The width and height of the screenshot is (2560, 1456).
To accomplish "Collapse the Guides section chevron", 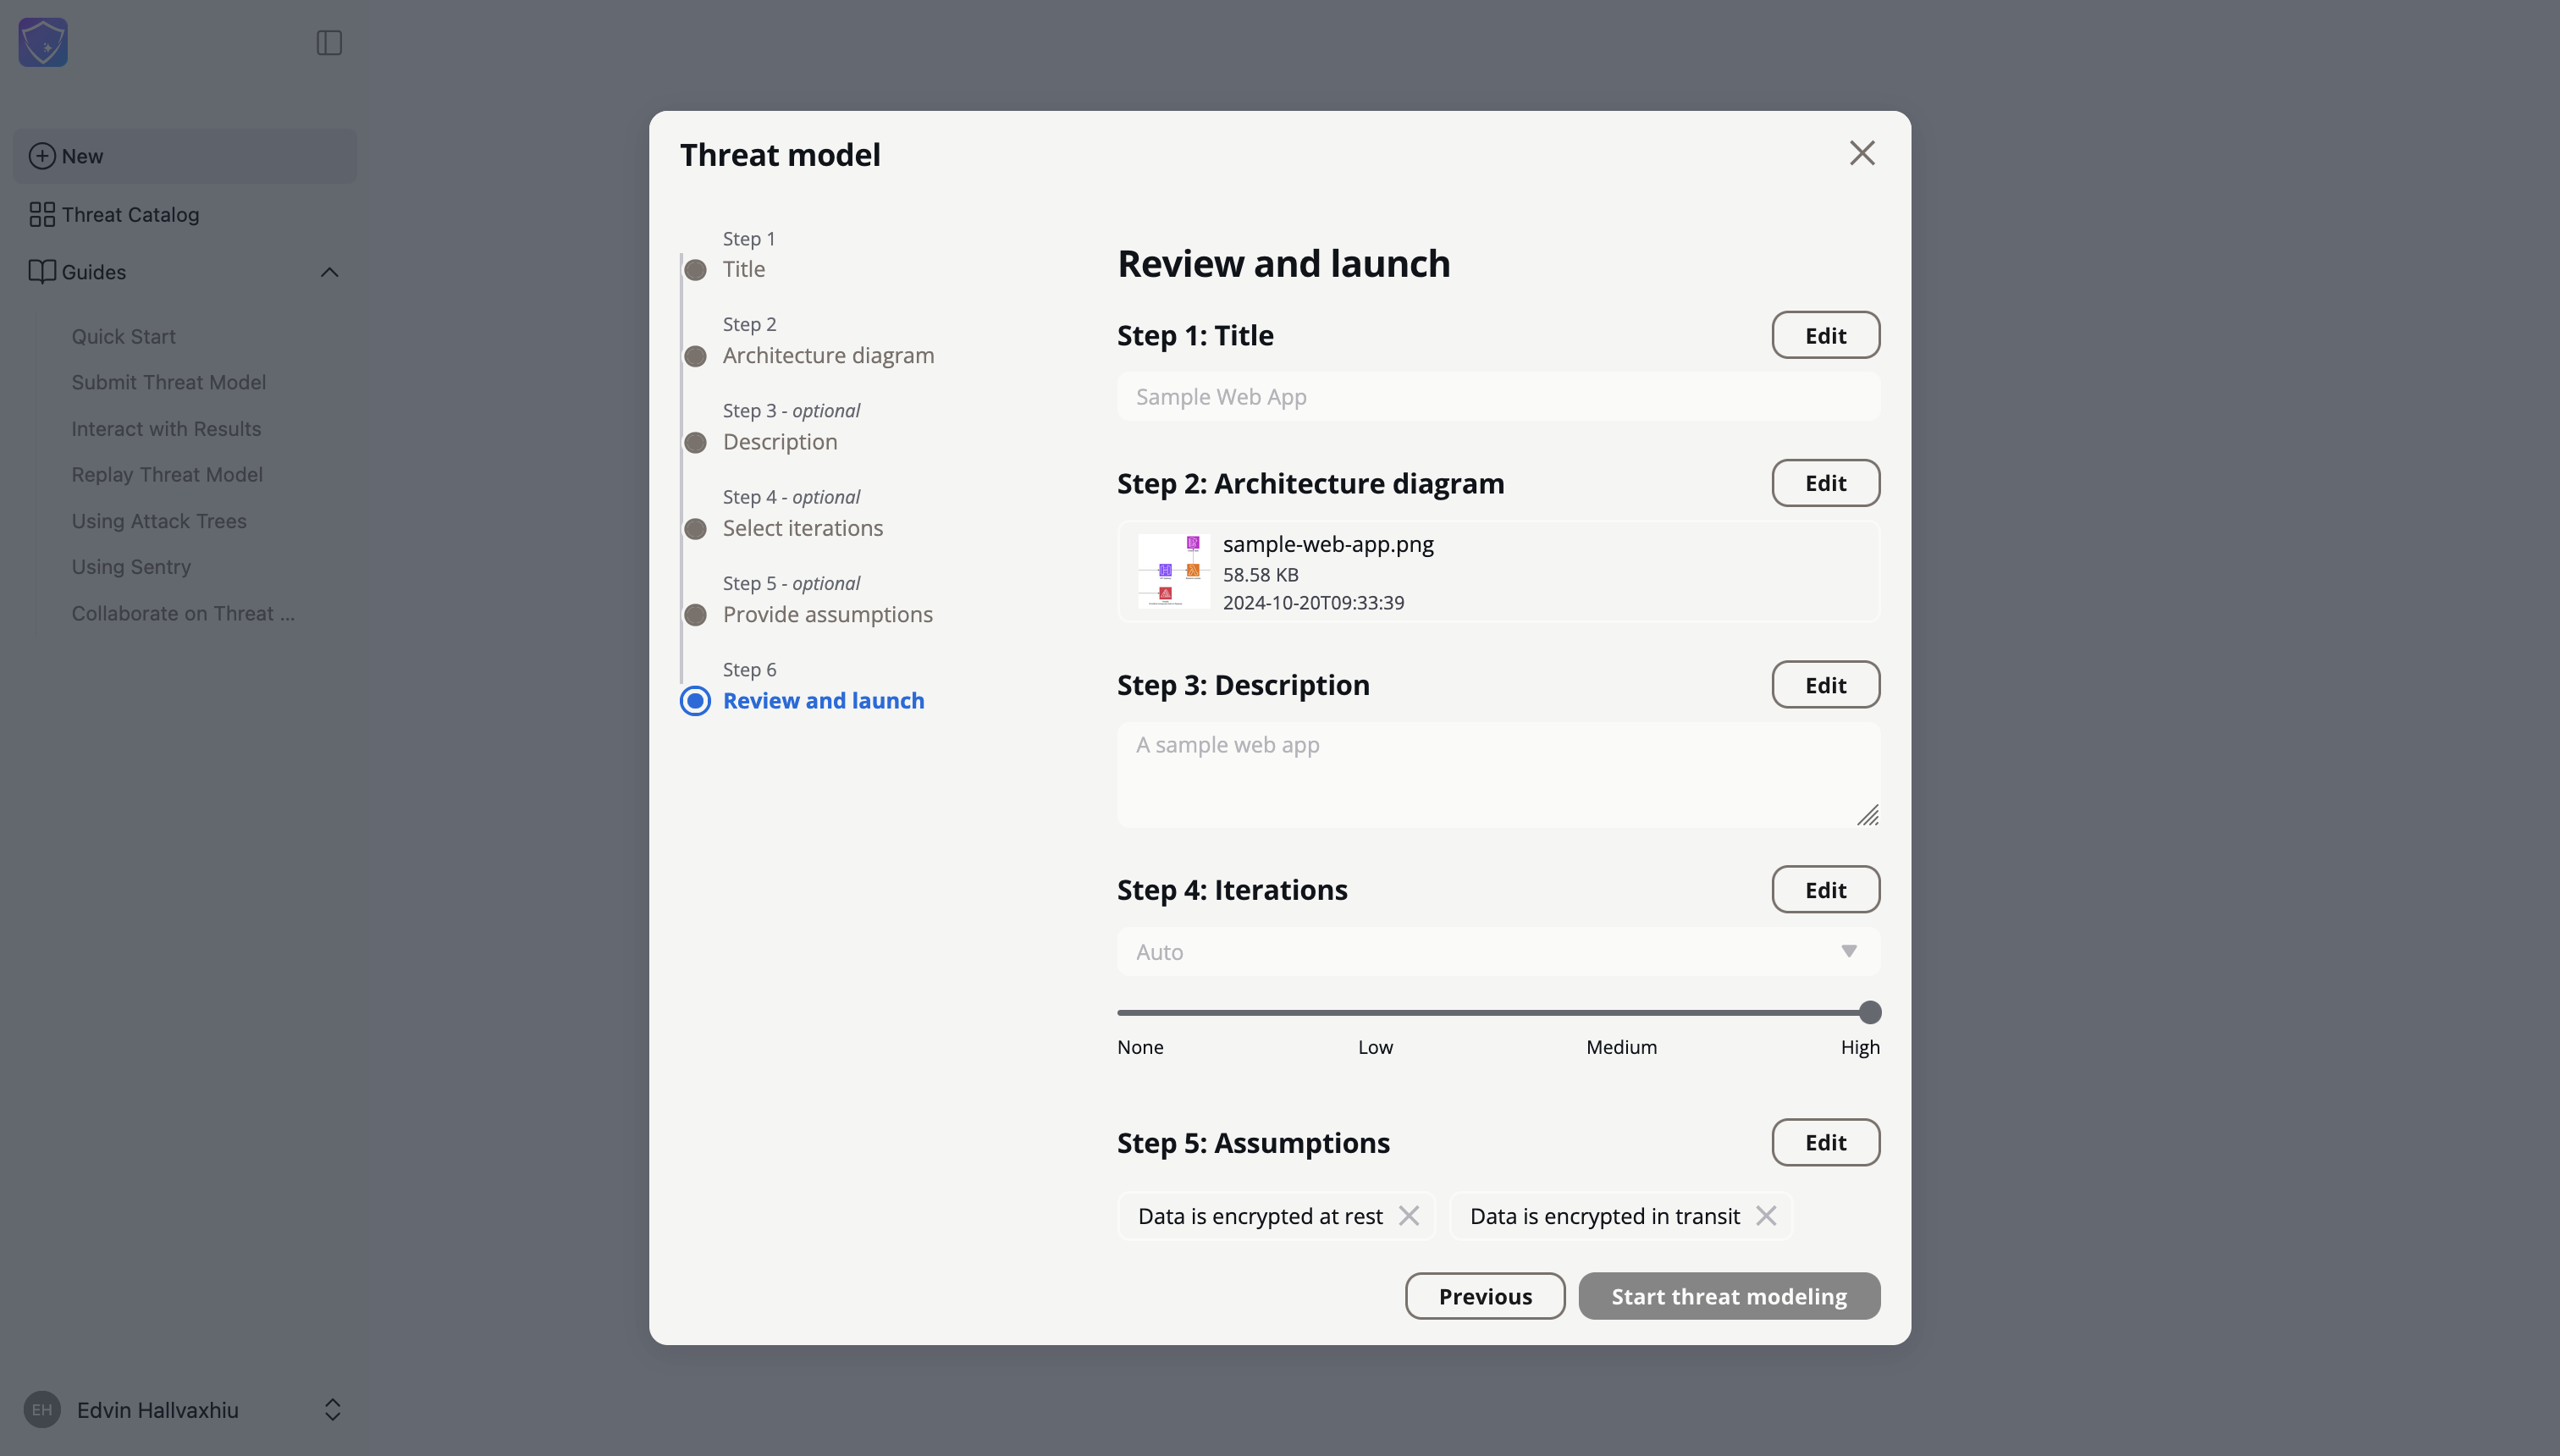I will [329, 272].
